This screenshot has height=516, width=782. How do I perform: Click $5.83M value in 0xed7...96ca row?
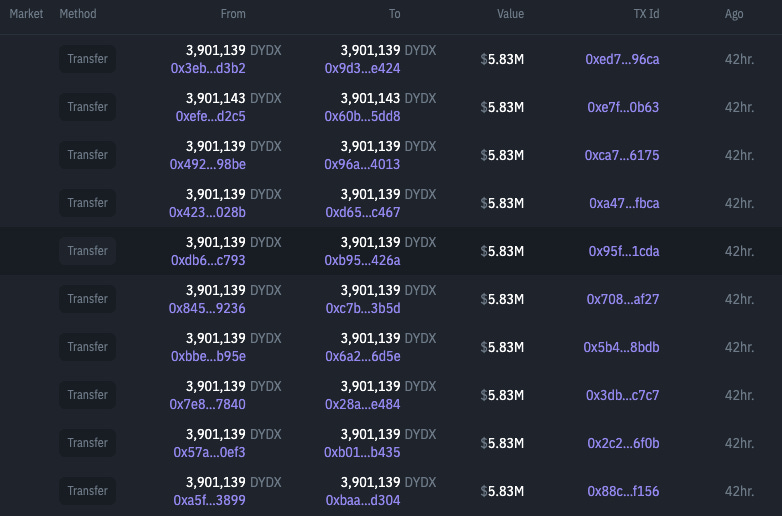502,59
